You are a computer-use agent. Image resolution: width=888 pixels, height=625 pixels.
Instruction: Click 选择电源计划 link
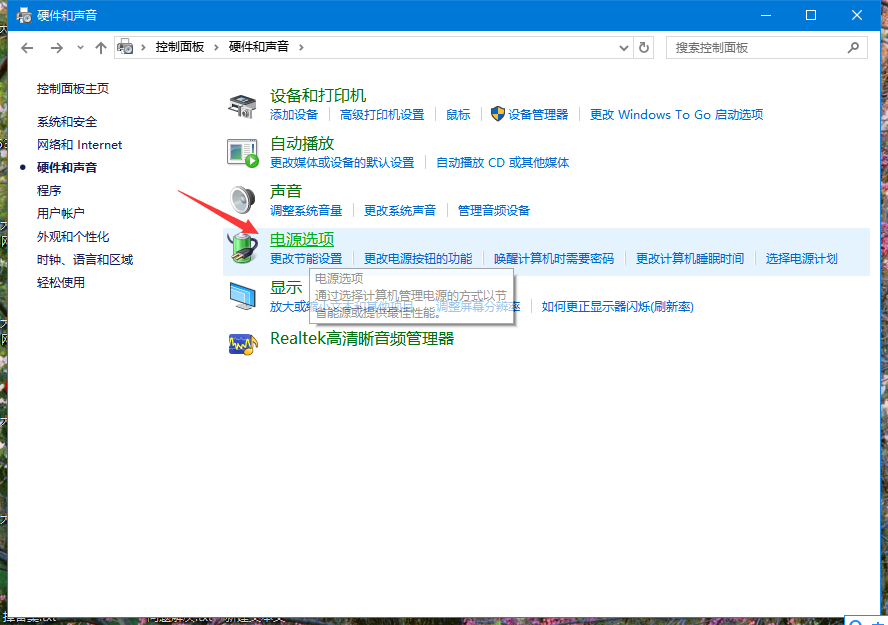(x=801, y=259)
